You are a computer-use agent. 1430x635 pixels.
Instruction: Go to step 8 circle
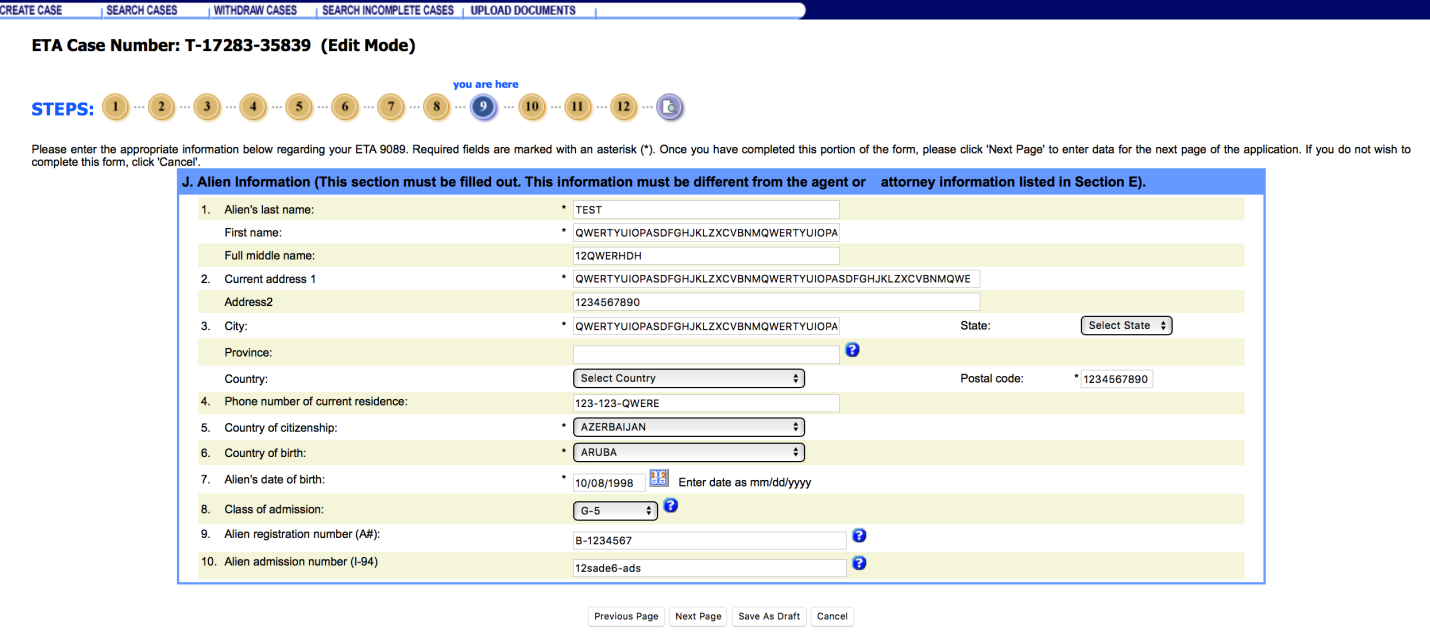(436, 107)
